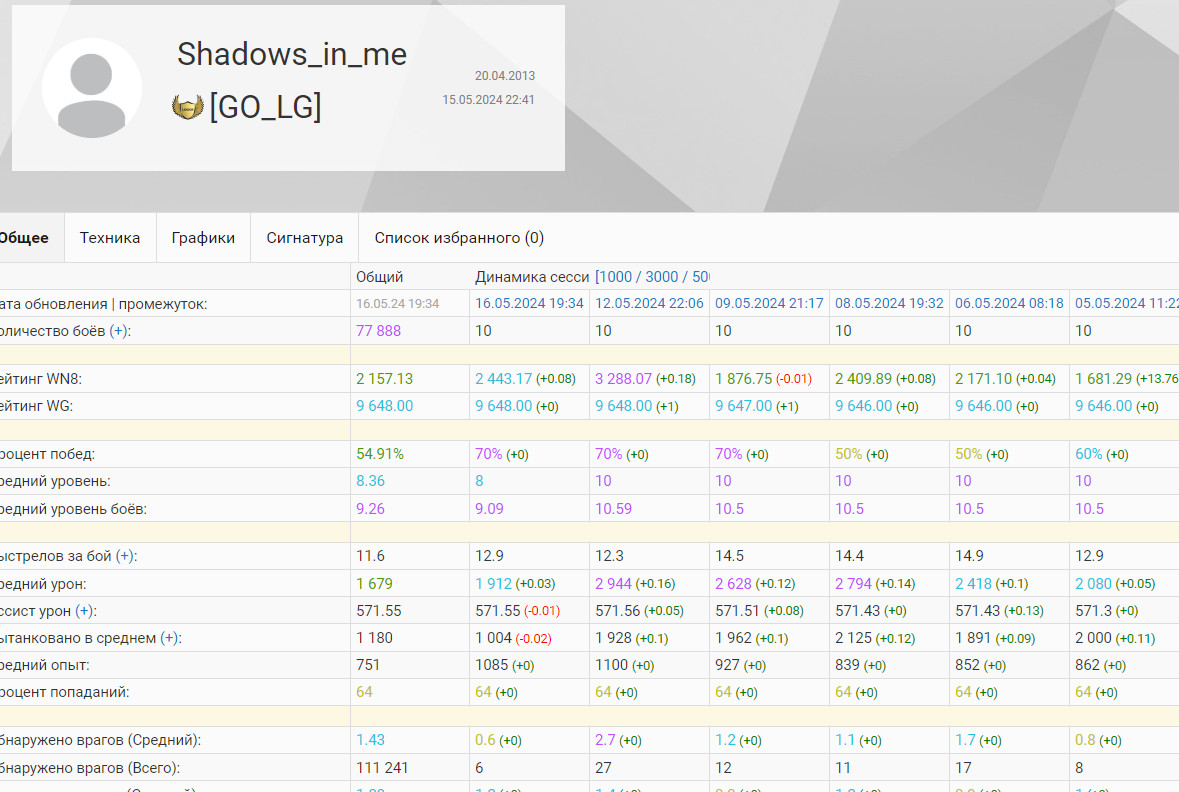Click the Shadows_in_me player name
Viewport: 1179px width, 792px height.
pos(292,54)
